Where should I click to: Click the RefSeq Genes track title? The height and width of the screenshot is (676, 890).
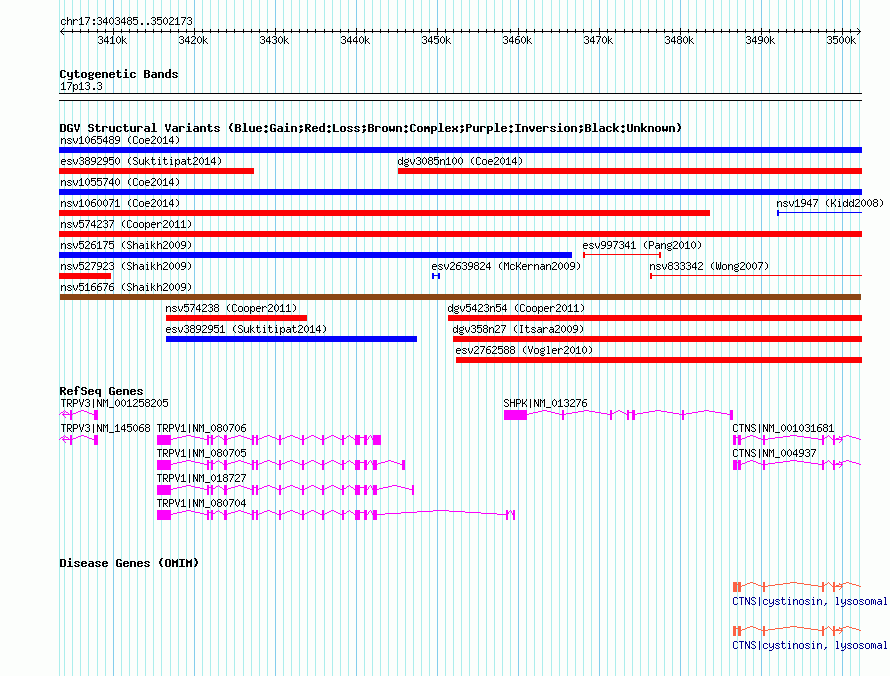(x=101, y=391)
